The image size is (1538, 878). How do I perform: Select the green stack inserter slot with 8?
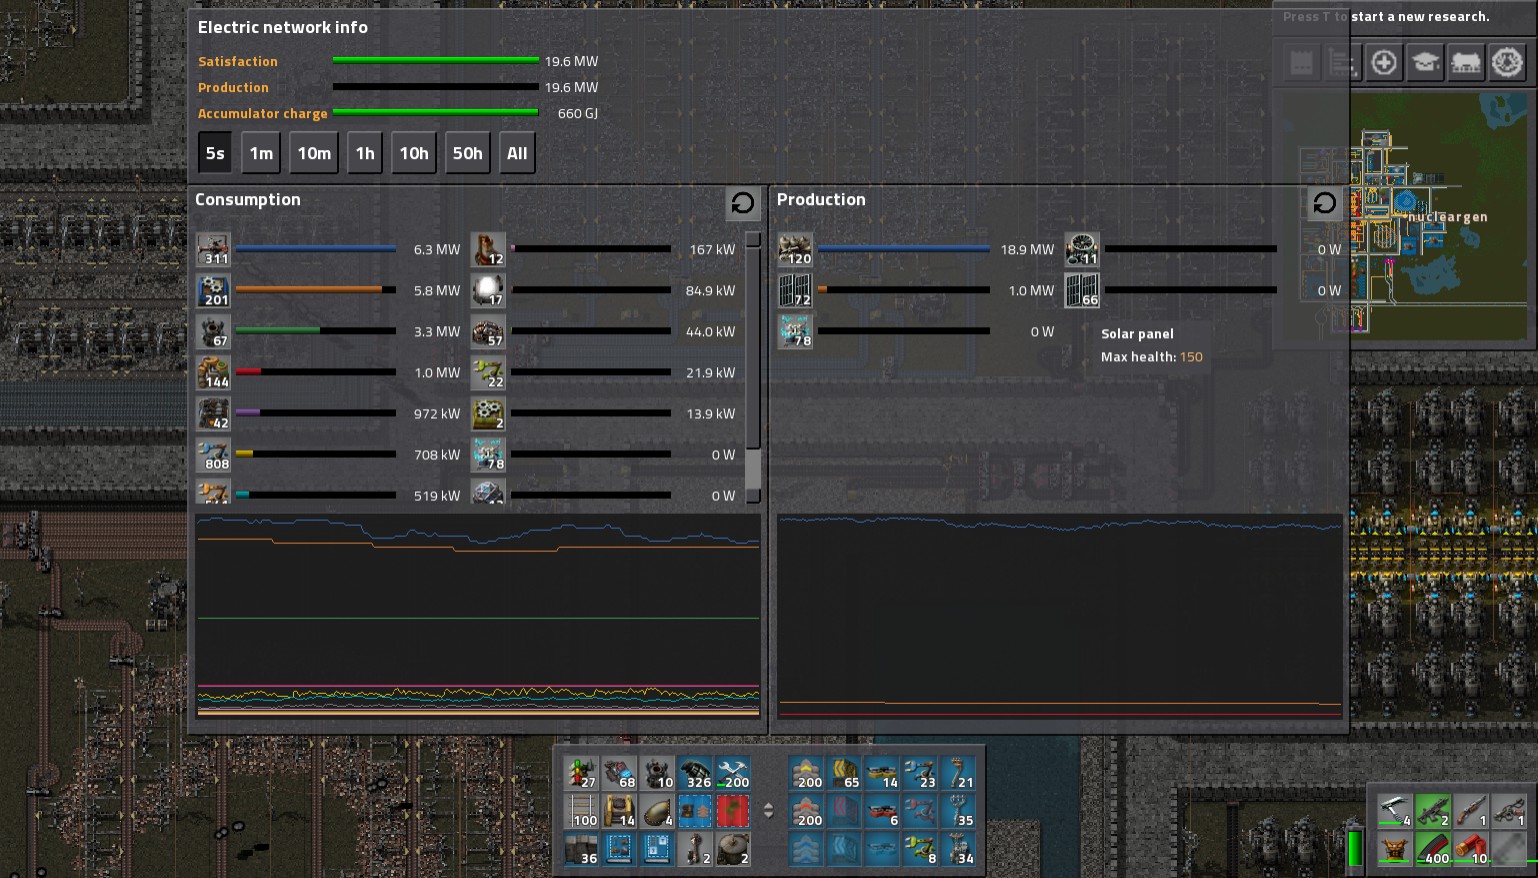[920, 849]
